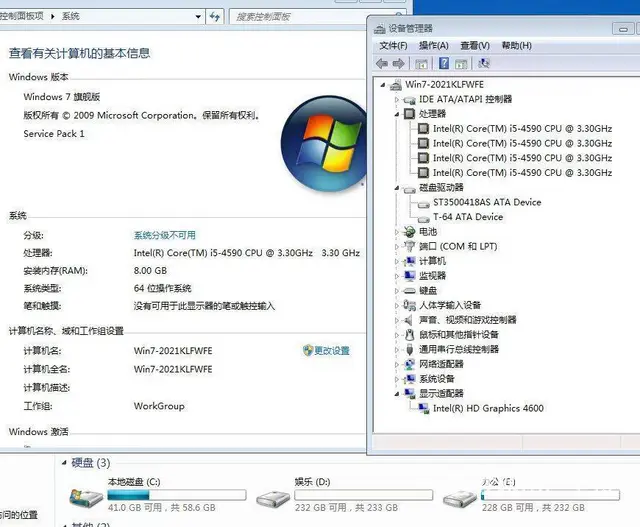Click the 64 位操作系统 text
The height and width of the screenshot is (527, 640).
pyautogui.click(x=162, y=288)
